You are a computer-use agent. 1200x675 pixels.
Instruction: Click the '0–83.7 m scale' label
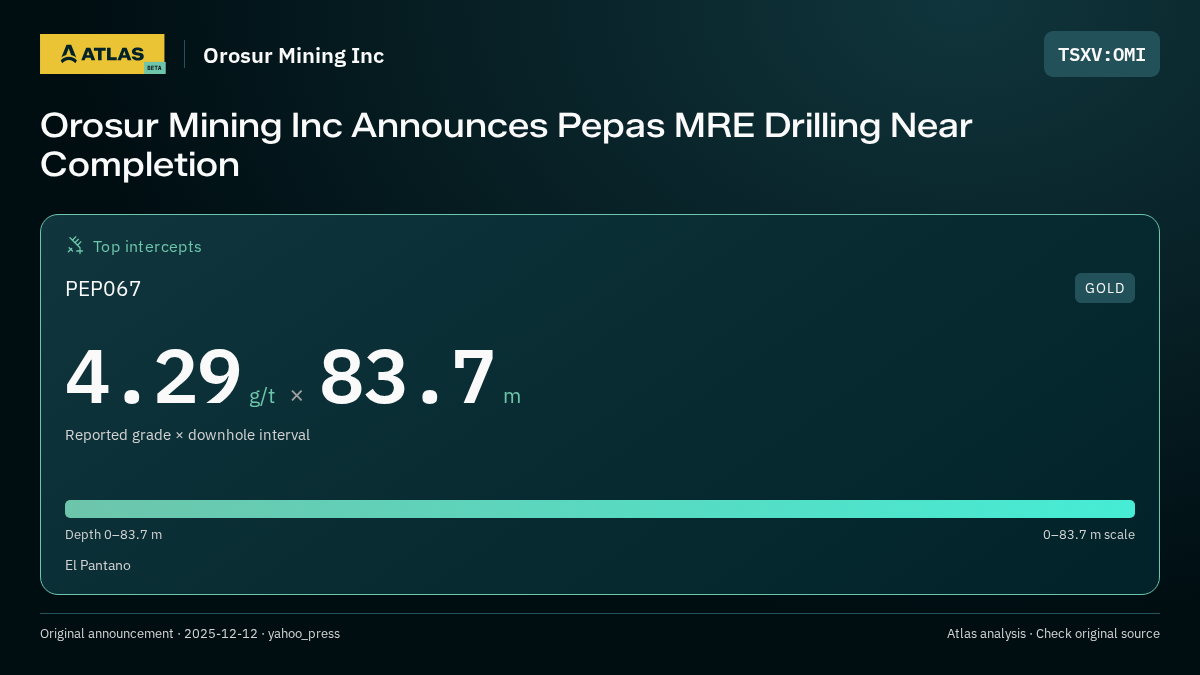click(1089, 535)
